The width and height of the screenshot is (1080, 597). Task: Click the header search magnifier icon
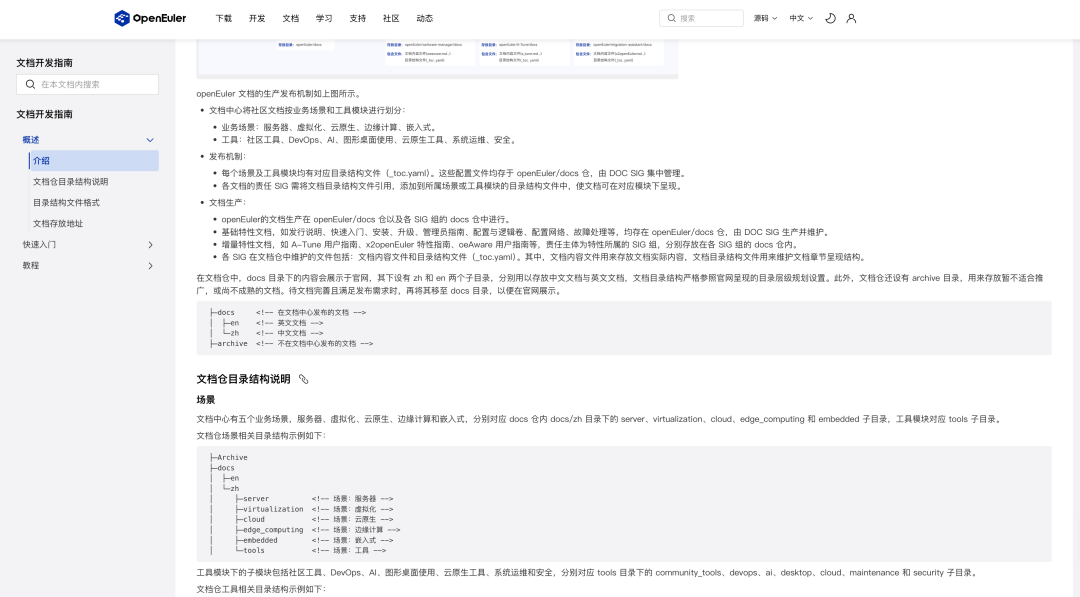pyautogui.click(x=672, y=19)
